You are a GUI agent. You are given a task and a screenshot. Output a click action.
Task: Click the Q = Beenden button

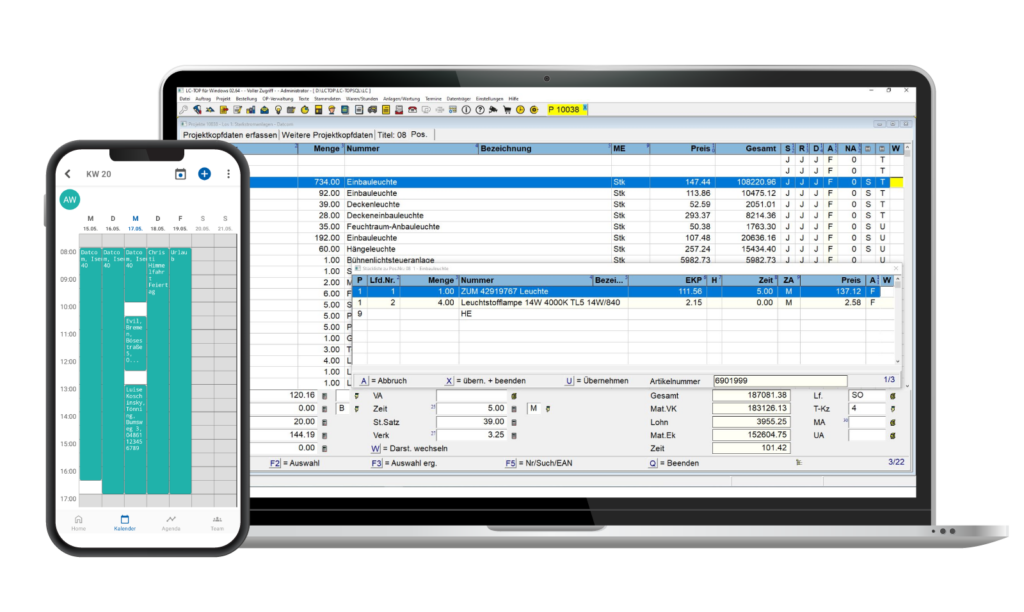tap(673, 463)
